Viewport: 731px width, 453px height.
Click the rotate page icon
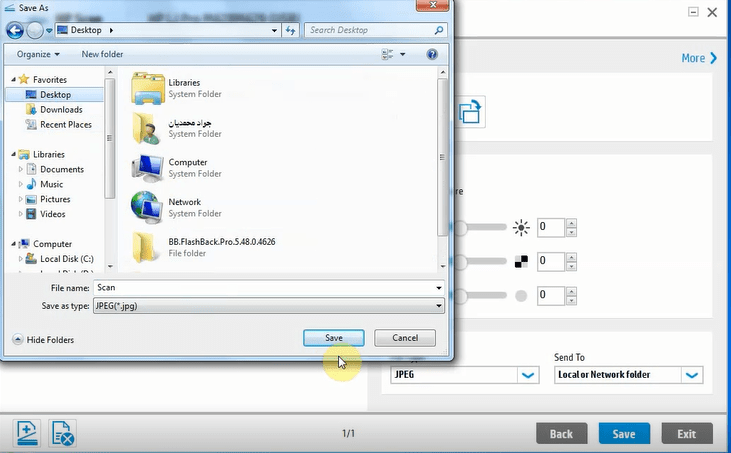(470, 113)
